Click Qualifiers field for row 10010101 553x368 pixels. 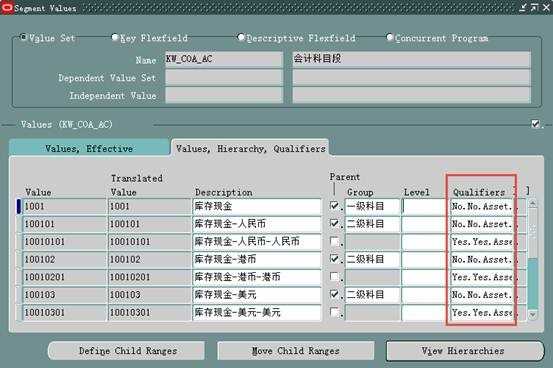[x=481, y=242]
